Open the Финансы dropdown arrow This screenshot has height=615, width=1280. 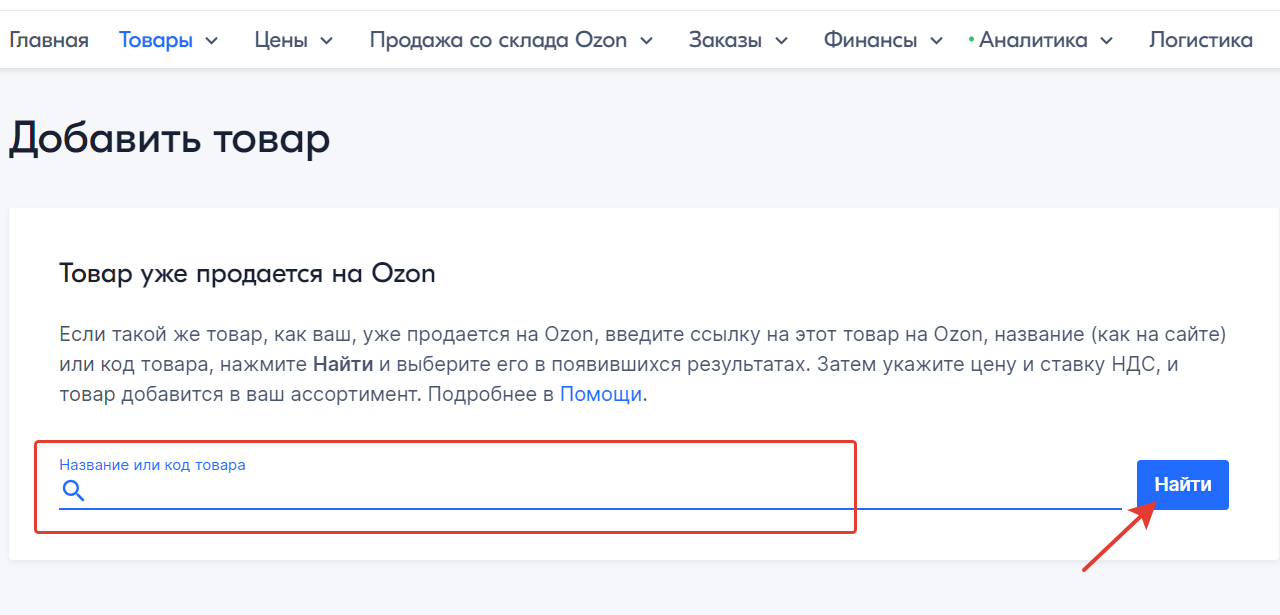click(936, 41)
